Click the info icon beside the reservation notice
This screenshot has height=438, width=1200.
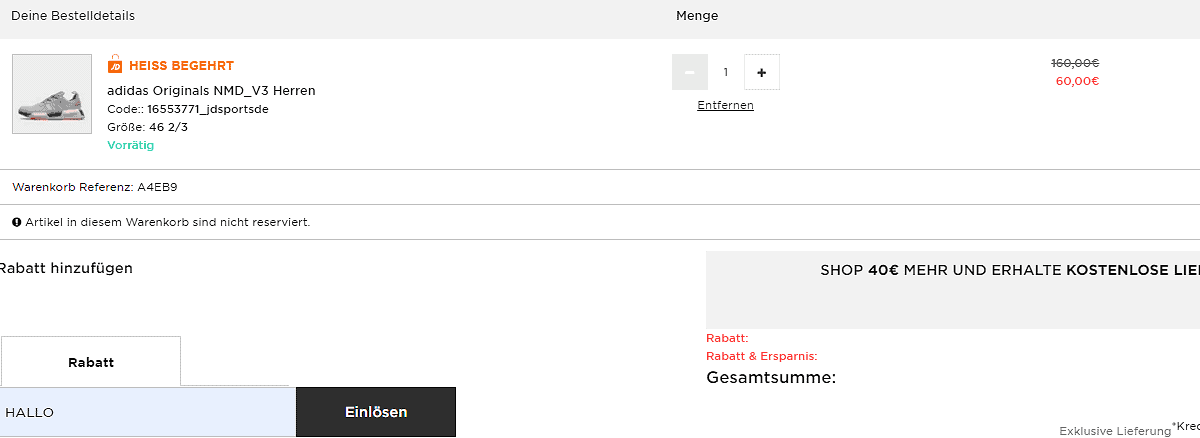[16, 222]
